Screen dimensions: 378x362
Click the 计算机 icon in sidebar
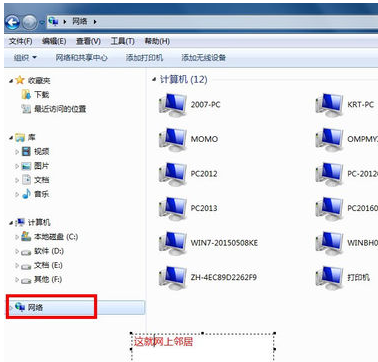tap(21, 222)
